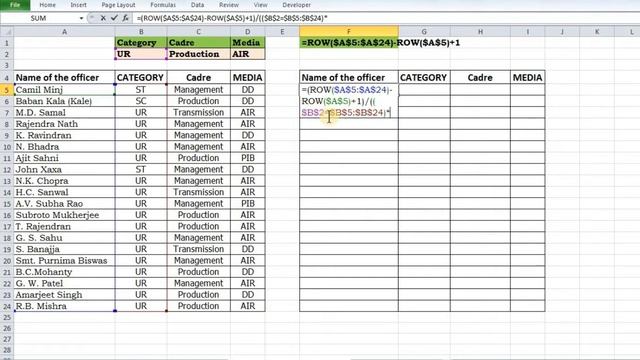Select the name N.K. Chopra
640x360 pixels.
(42, 181)
